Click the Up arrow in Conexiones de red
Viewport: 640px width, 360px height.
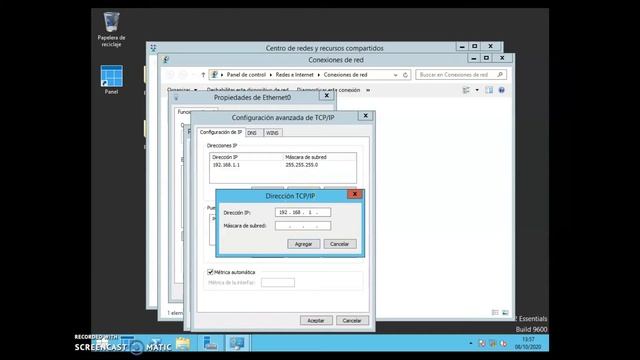(203, 75)
